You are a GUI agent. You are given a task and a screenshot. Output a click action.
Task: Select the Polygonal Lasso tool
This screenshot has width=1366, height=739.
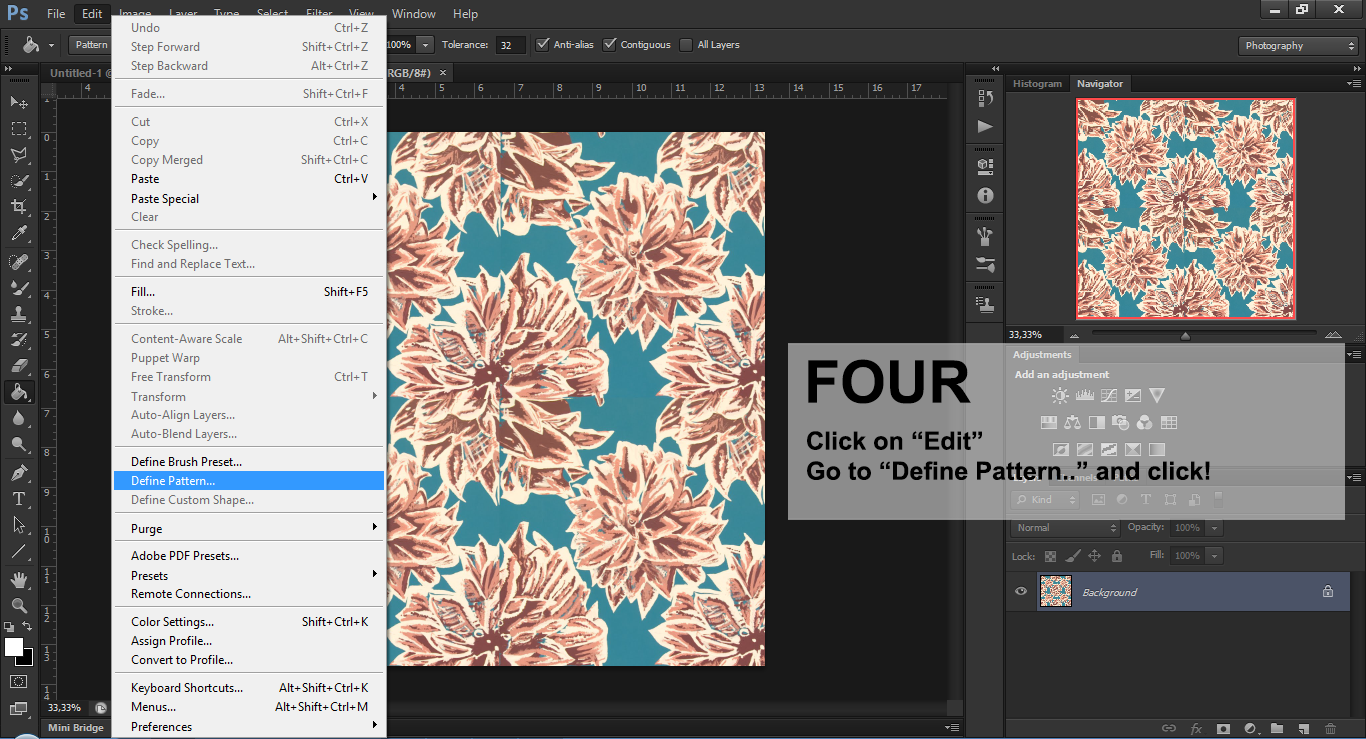tap(19, 155)
